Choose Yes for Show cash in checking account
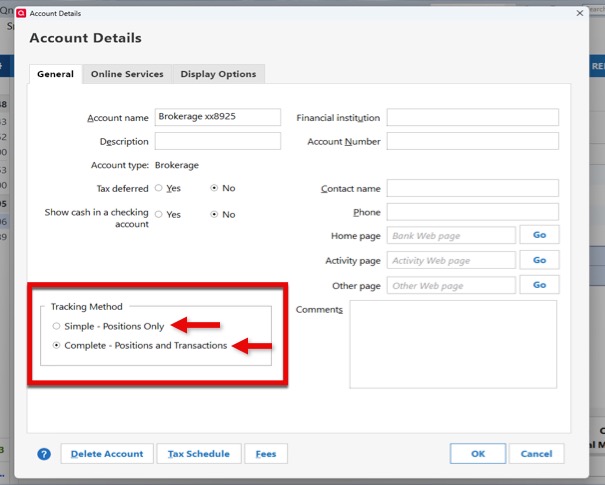 coord(159,214)
